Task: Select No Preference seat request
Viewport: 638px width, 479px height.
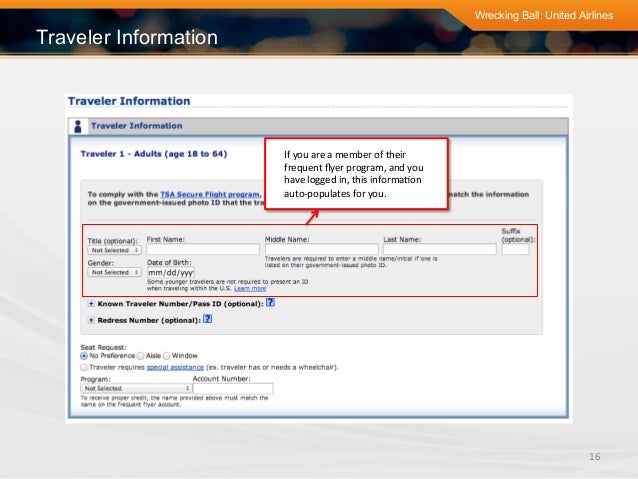Action: [x=84, y=356]
